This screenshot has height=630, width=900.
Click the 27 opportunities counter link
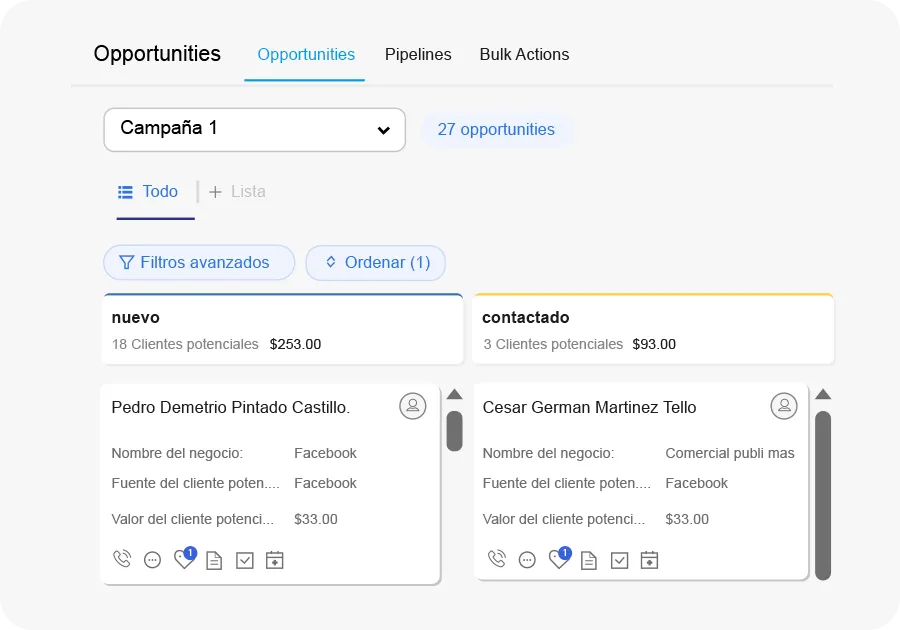tap(497, 130)
